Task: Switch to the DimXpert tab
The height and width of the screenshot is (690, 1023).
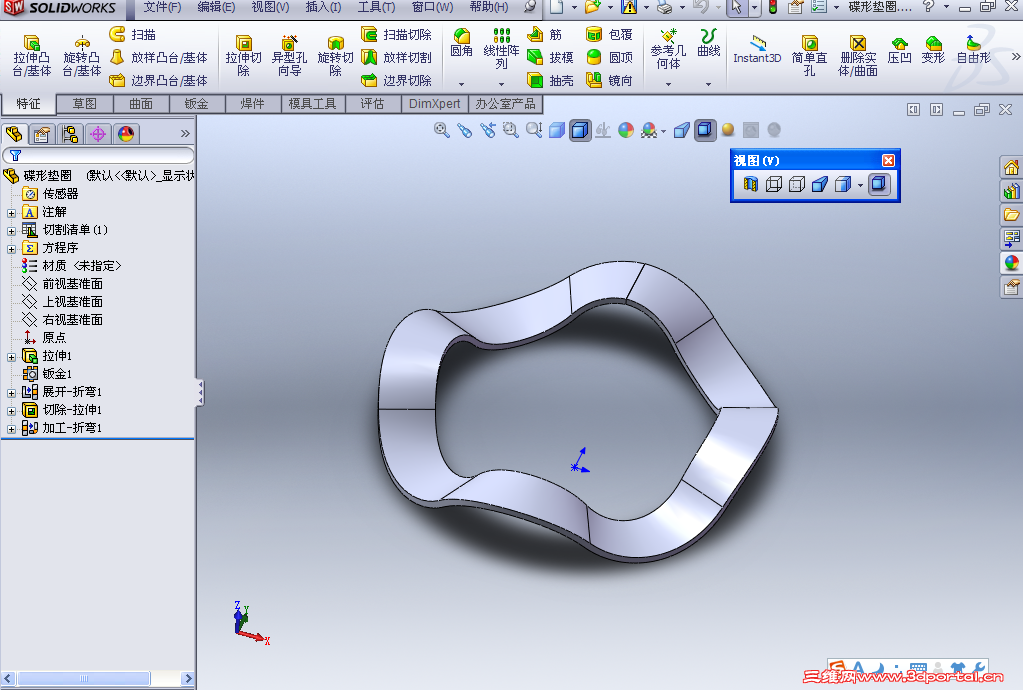Action: [435, 104]
